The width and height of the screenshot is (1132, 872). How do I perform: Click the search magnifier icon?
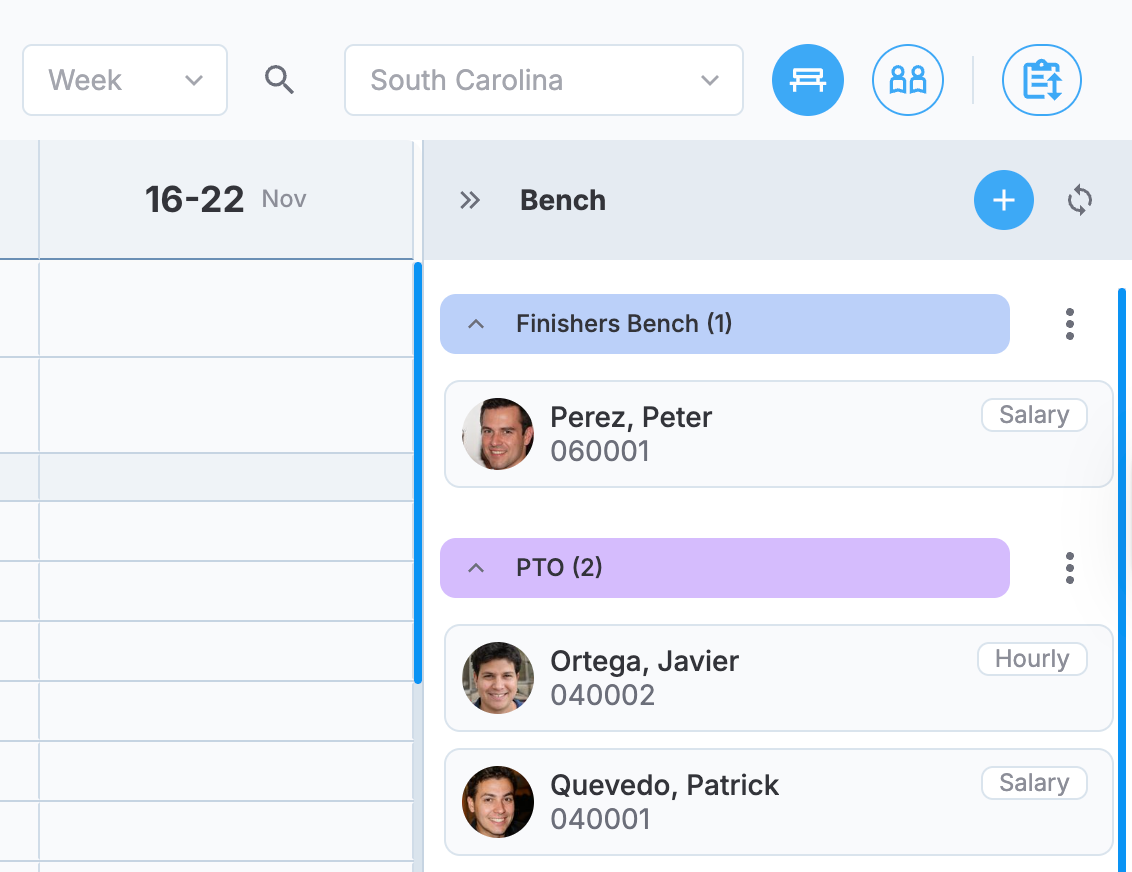tap(279, 79)
